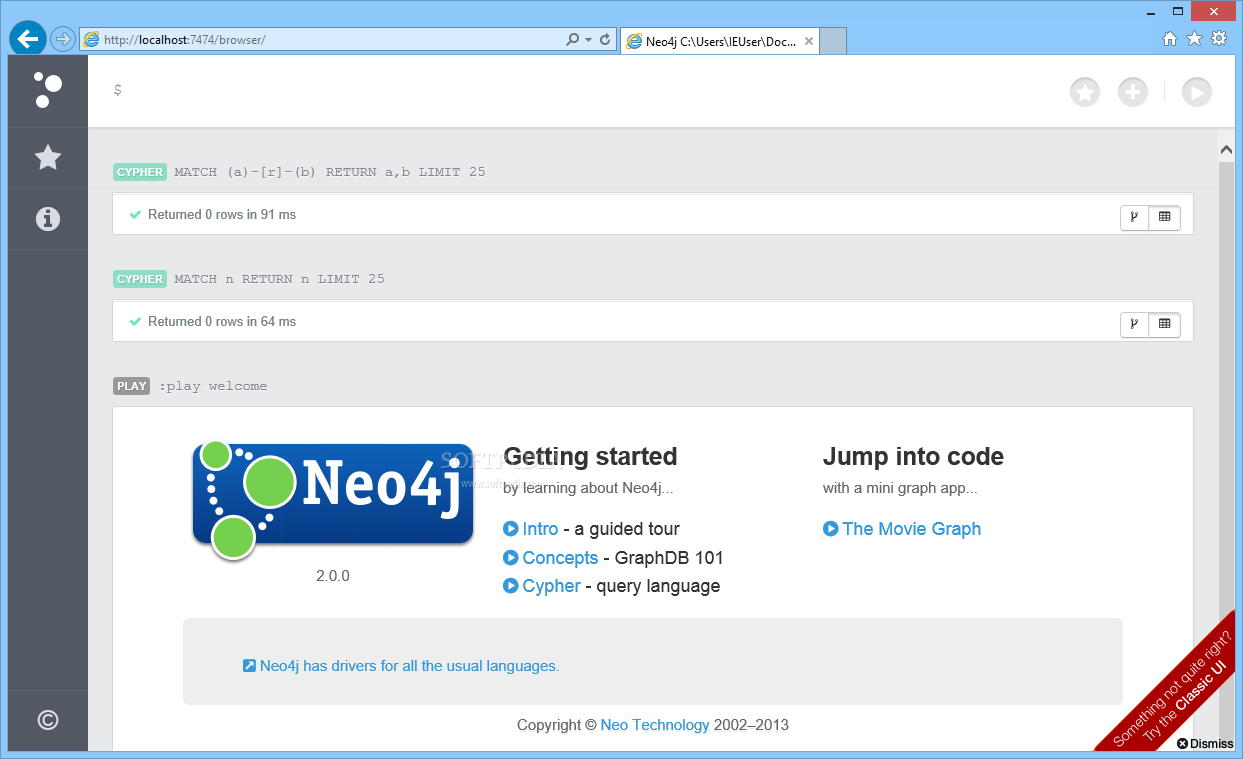Click the large Neo4j logo image
The height and width of the screenshot is (759, 1243).
click(x=332, y=499)
